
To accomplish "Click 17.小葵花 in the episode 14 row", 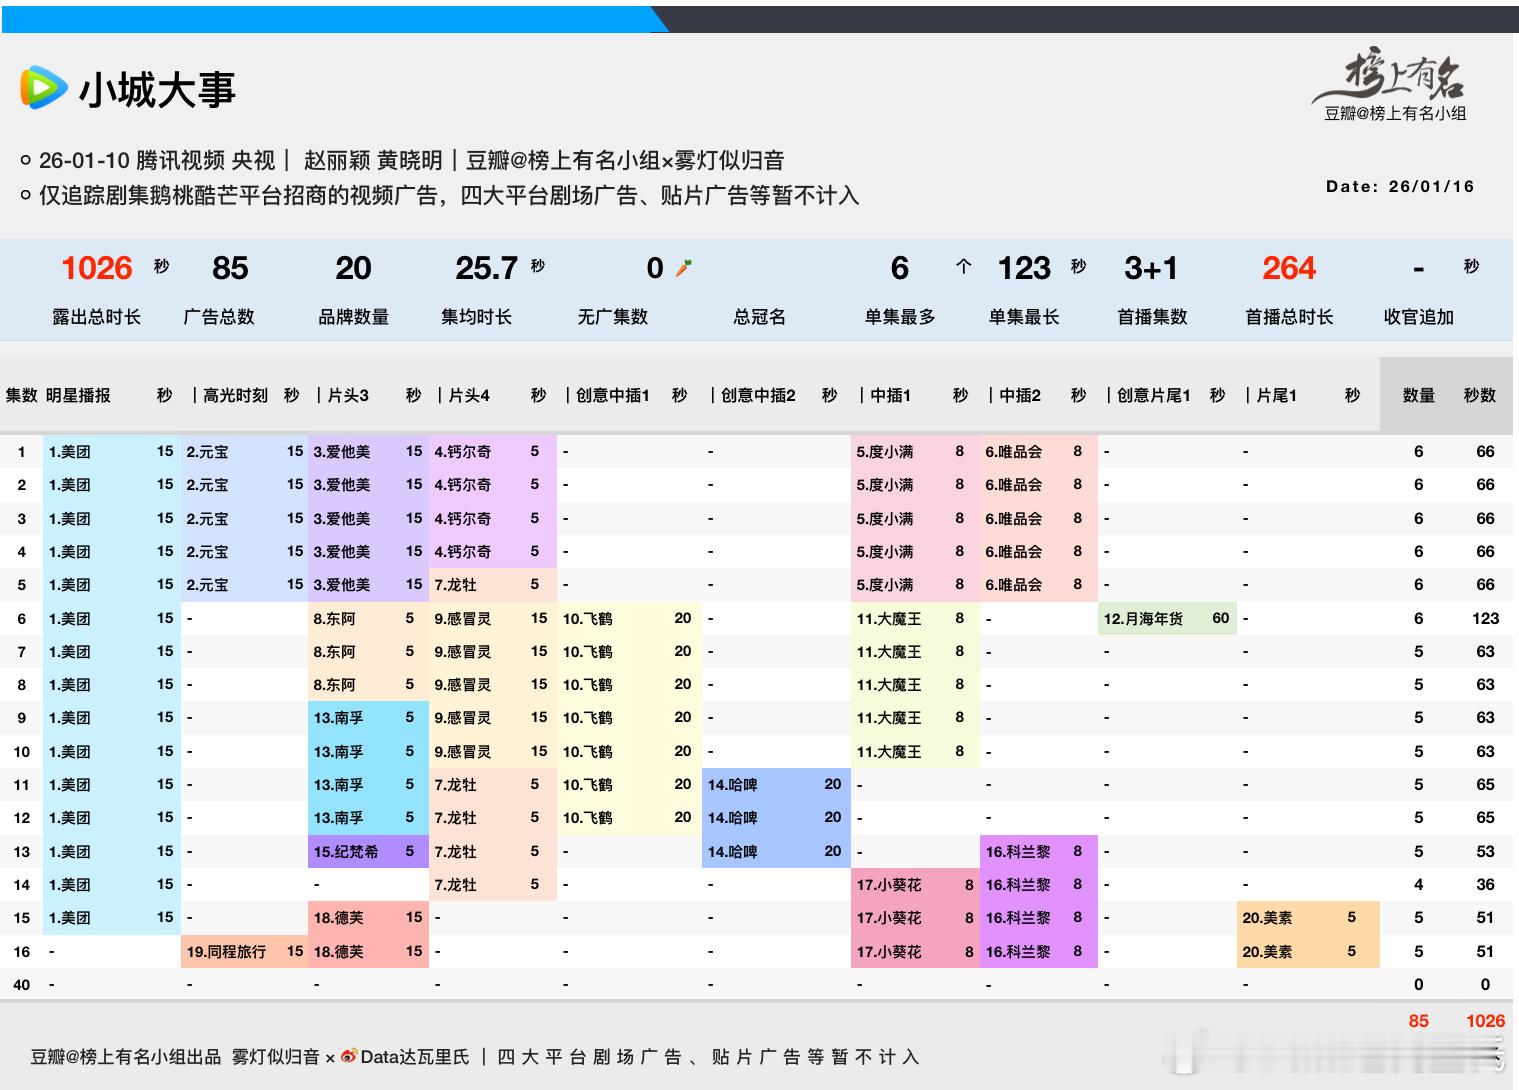I will (888, 885).
